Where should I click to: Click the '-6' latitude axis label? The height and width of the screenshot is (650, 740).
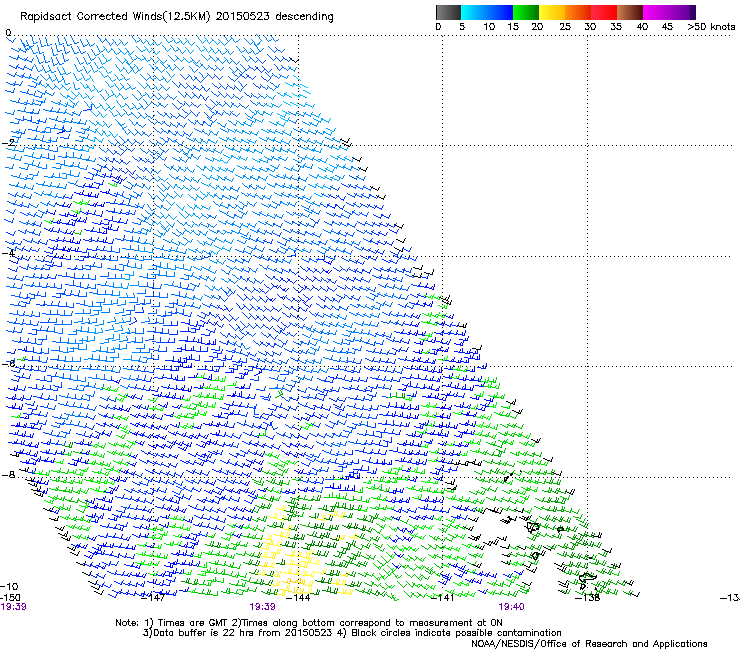pyautogui.click(x=8, y=363)
